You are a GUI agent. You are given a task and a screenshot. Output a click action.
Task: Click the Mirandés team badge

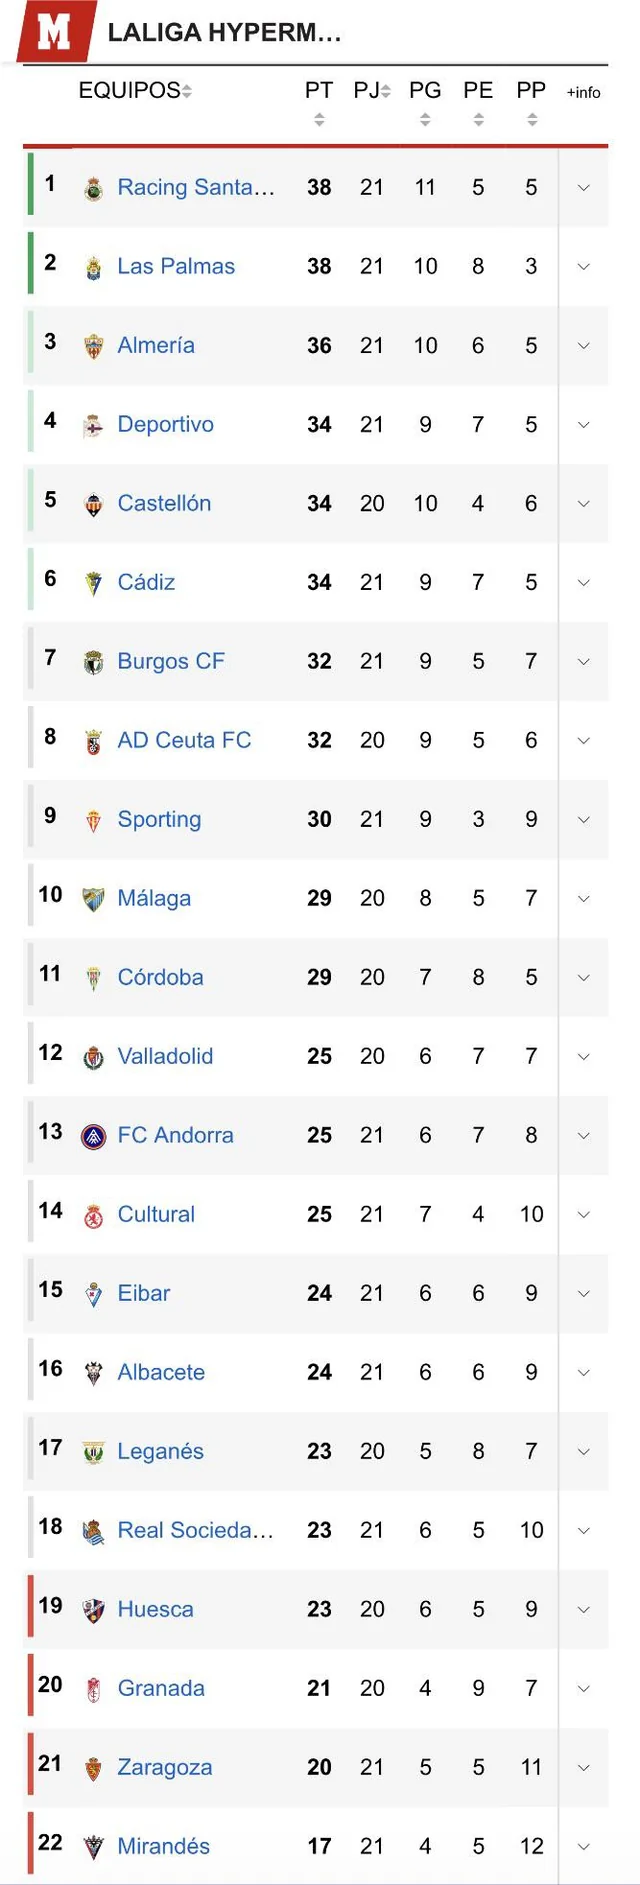[x=93, y=1846]
